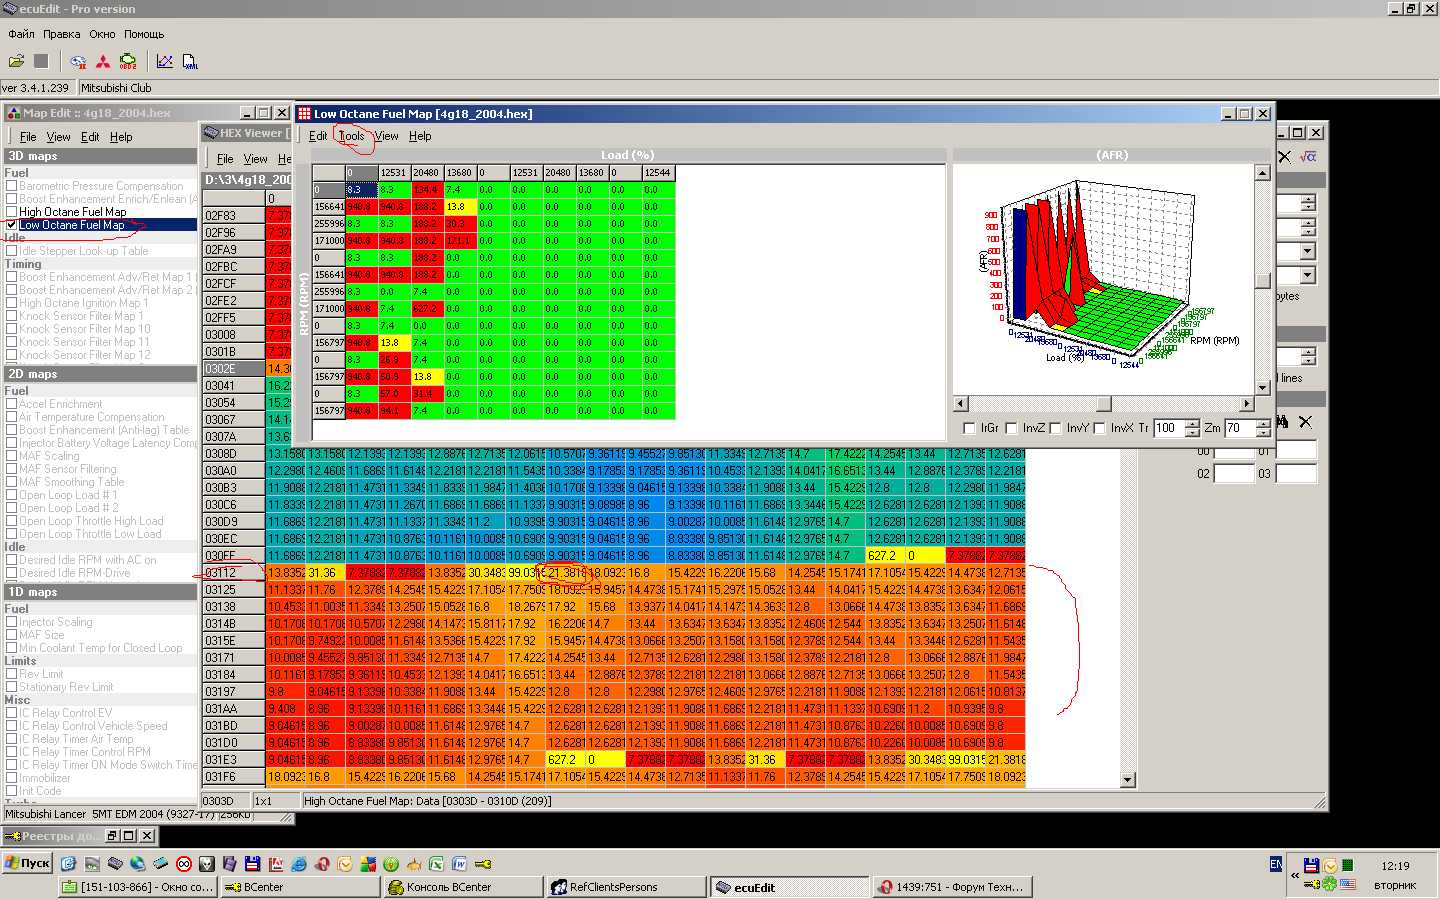Click the 3D maps section header

tap(100, 156)
